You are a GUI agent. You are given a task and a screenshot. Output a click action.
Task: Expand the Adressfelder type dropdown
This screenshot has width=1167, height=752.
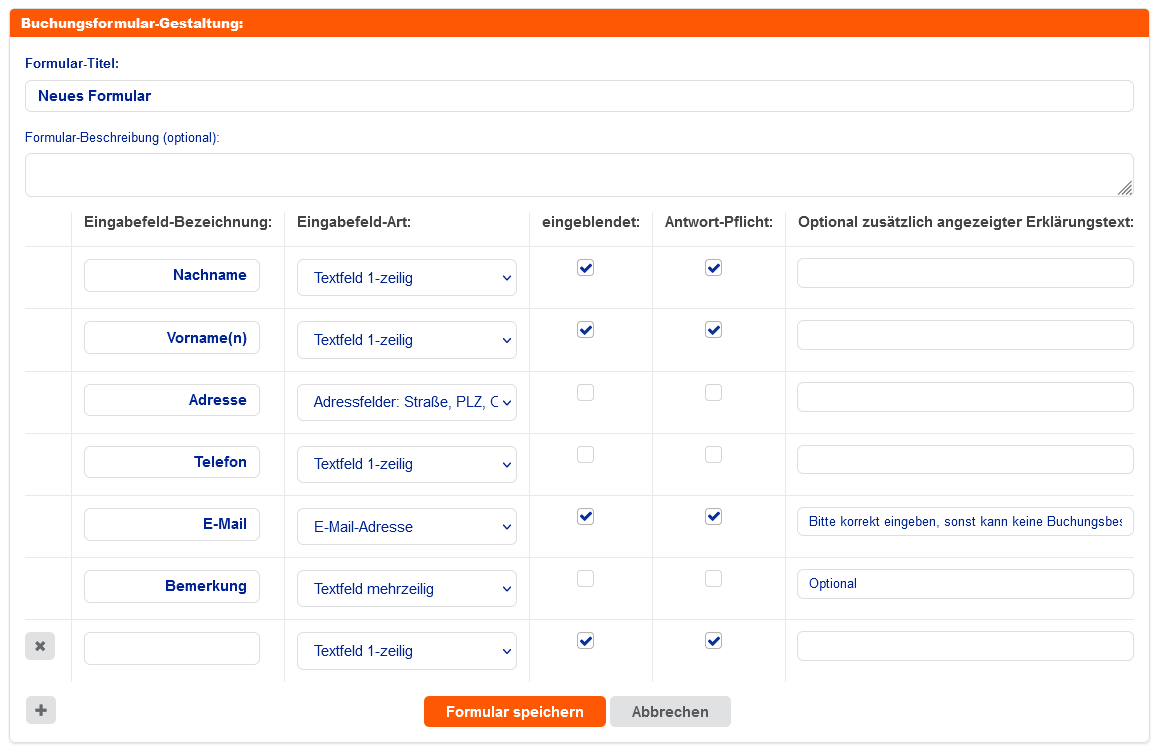point(406,402)
